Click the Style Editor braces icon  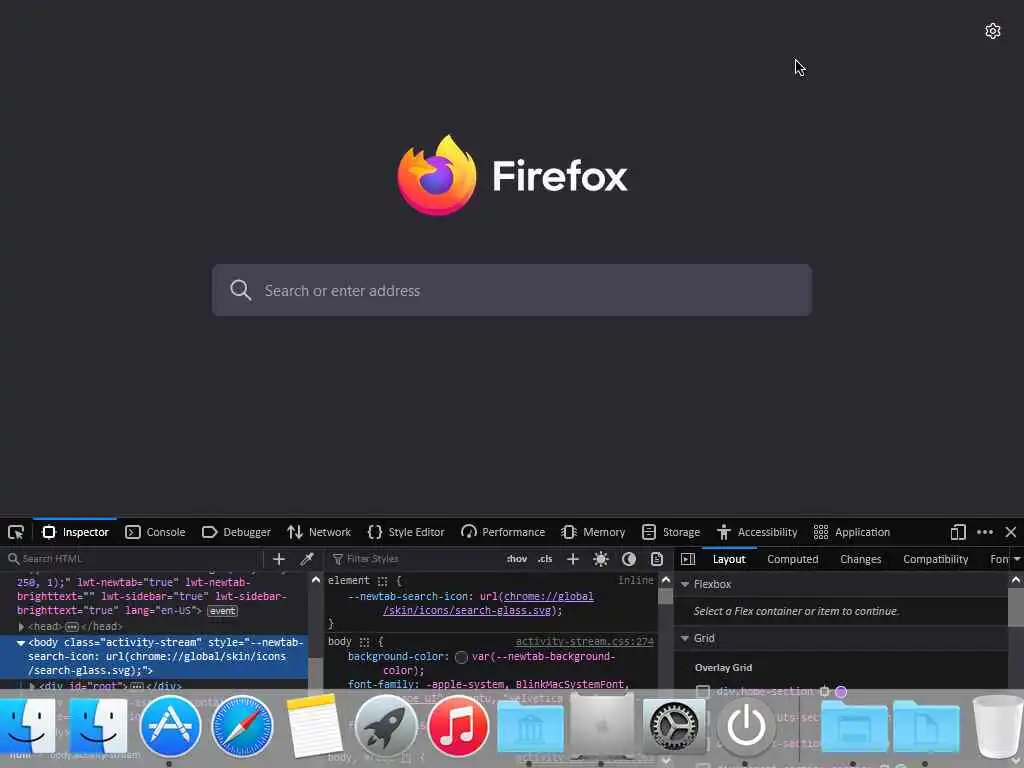click(x=375, y=532)
